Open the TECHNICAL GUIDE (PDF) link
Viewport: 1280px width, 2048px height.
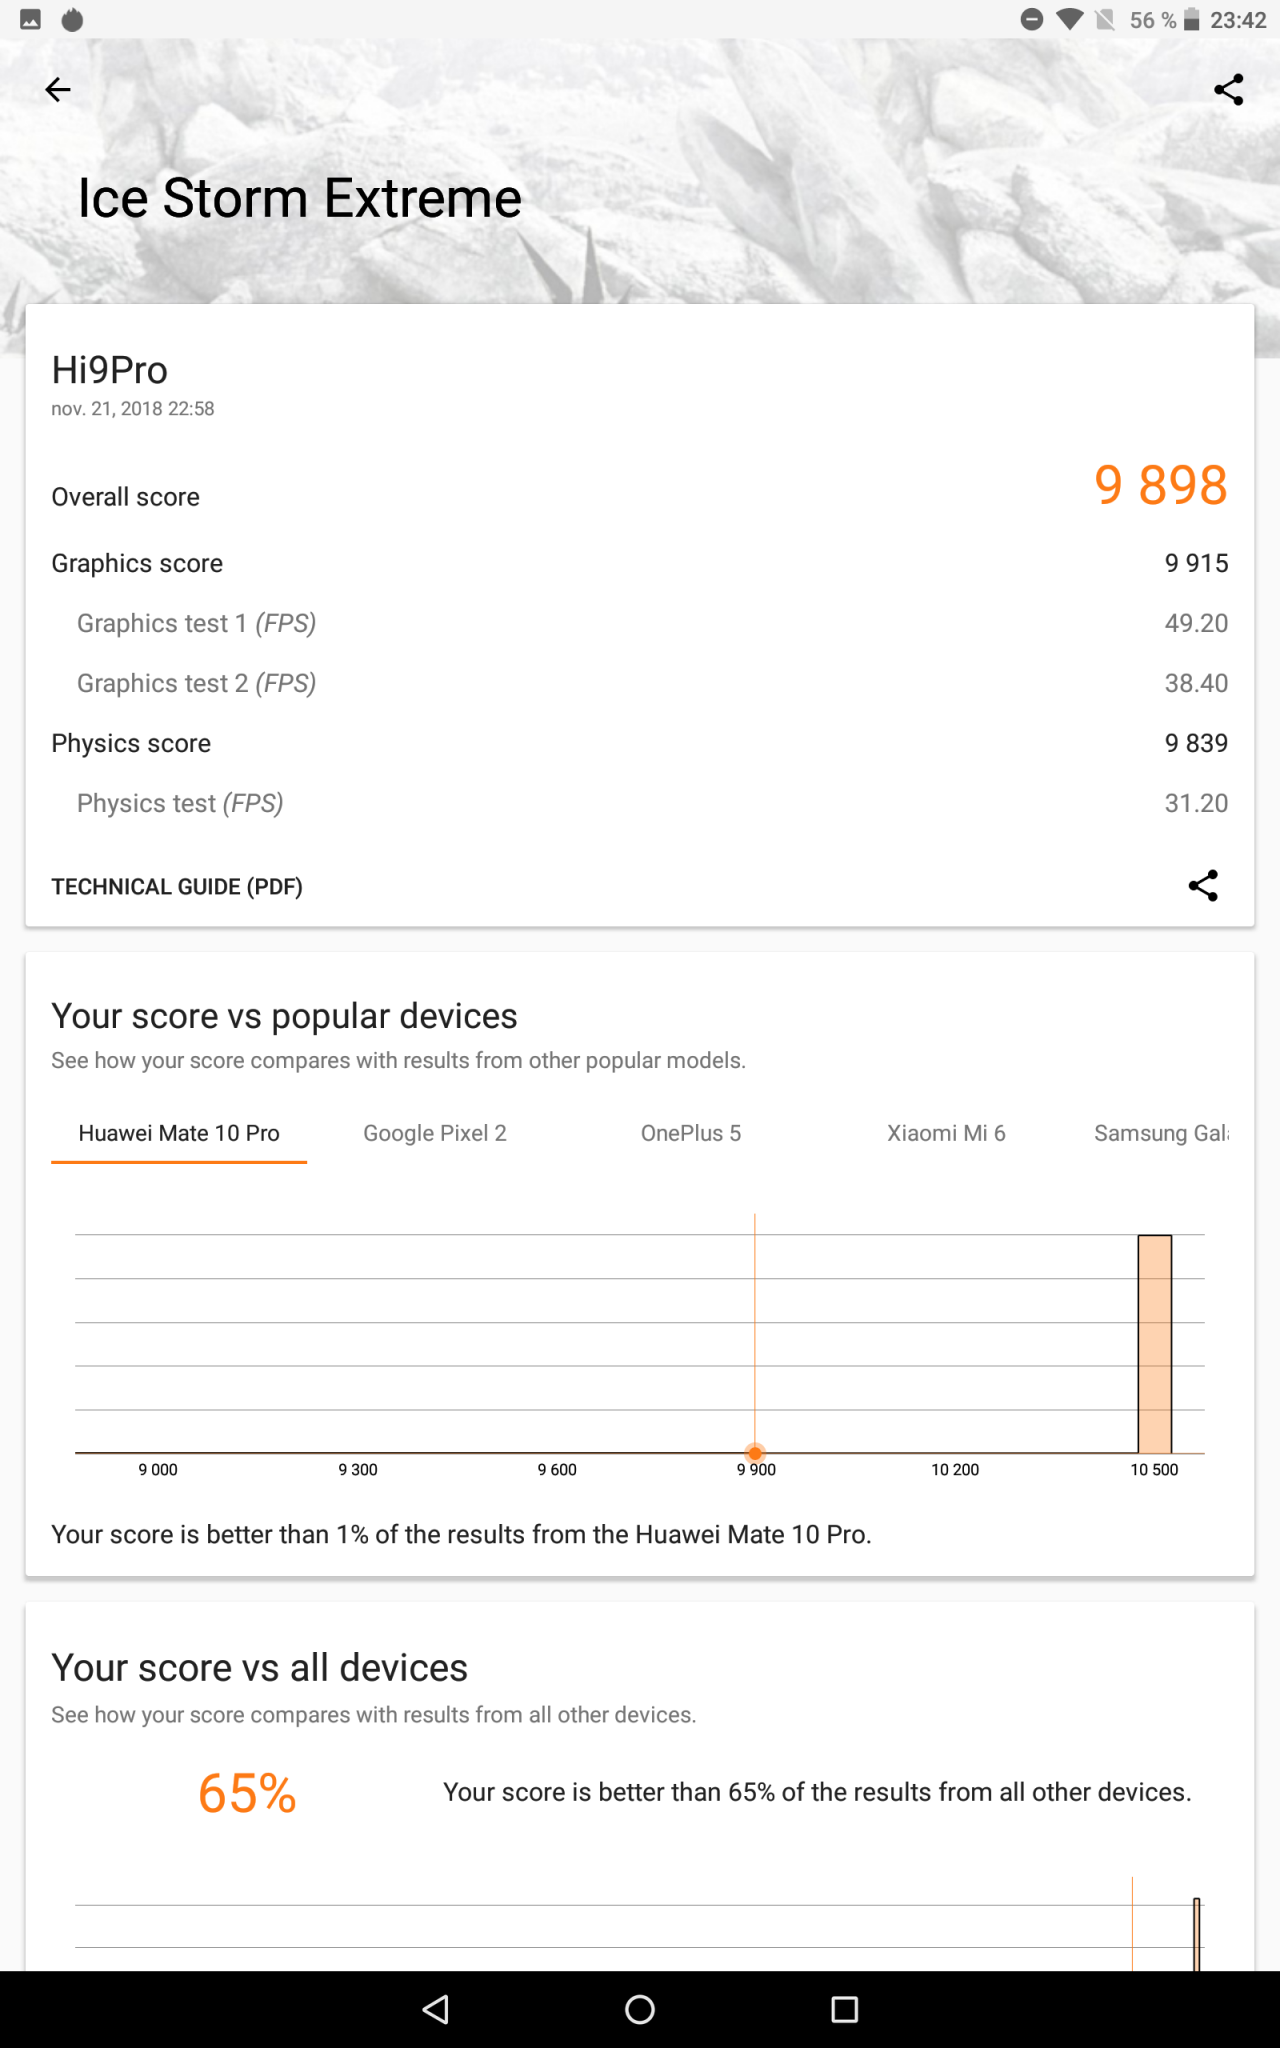[177, 887]
